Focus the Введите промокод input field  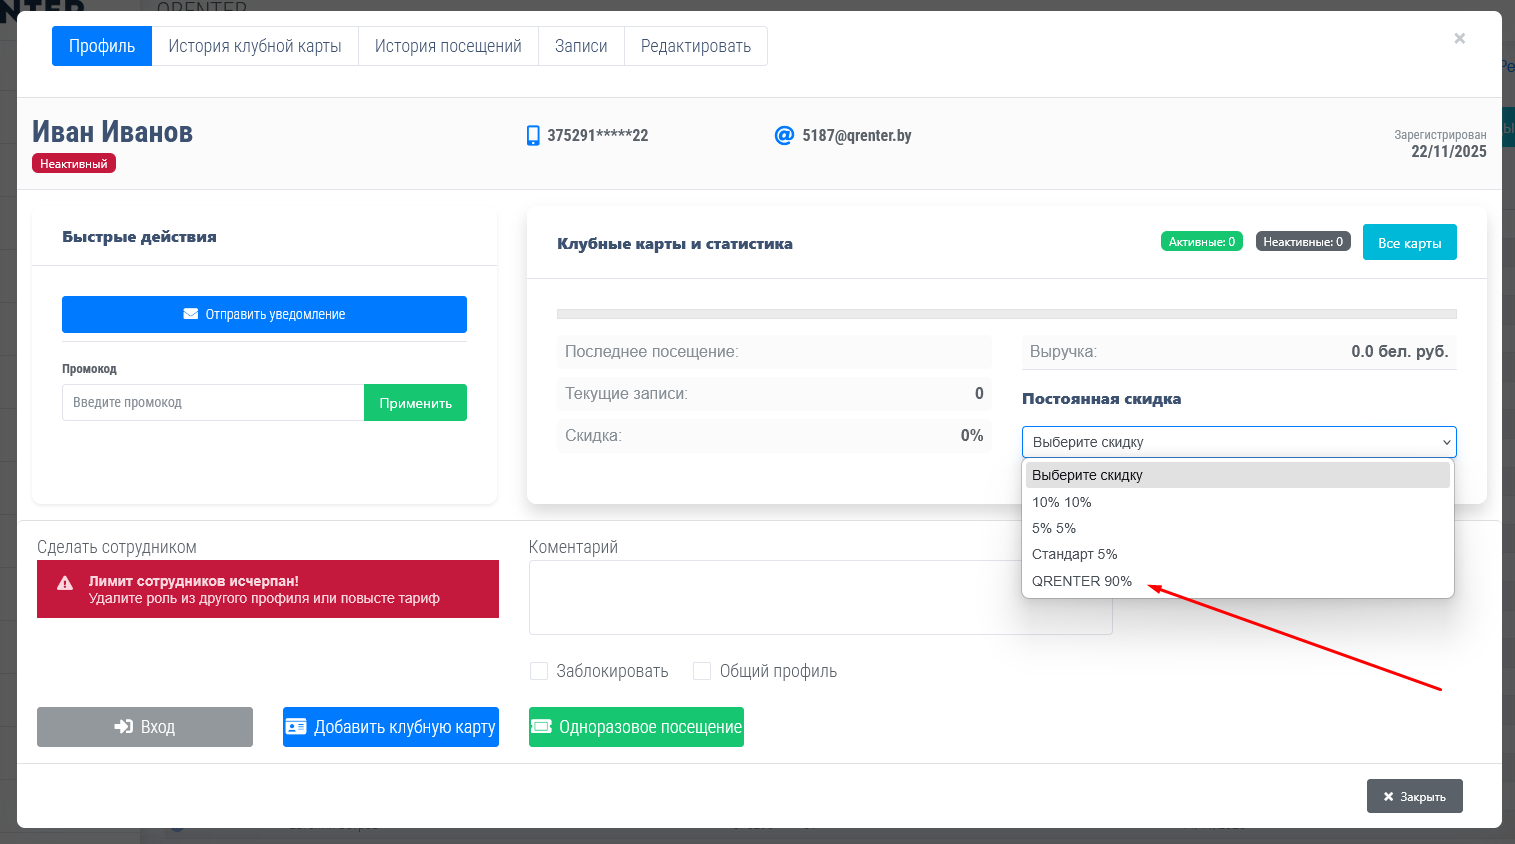pyautogui.click(x=213, y=403)
